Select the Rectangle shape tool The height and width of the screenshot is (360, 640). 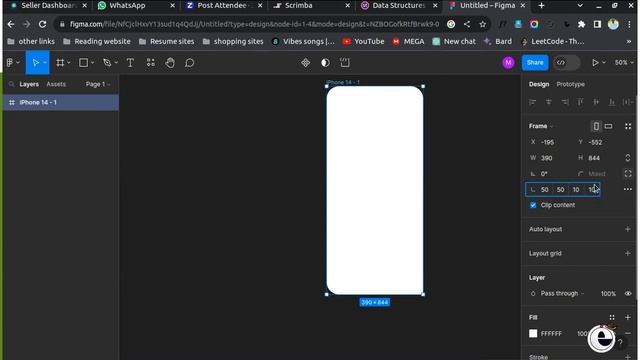point(83,62)
